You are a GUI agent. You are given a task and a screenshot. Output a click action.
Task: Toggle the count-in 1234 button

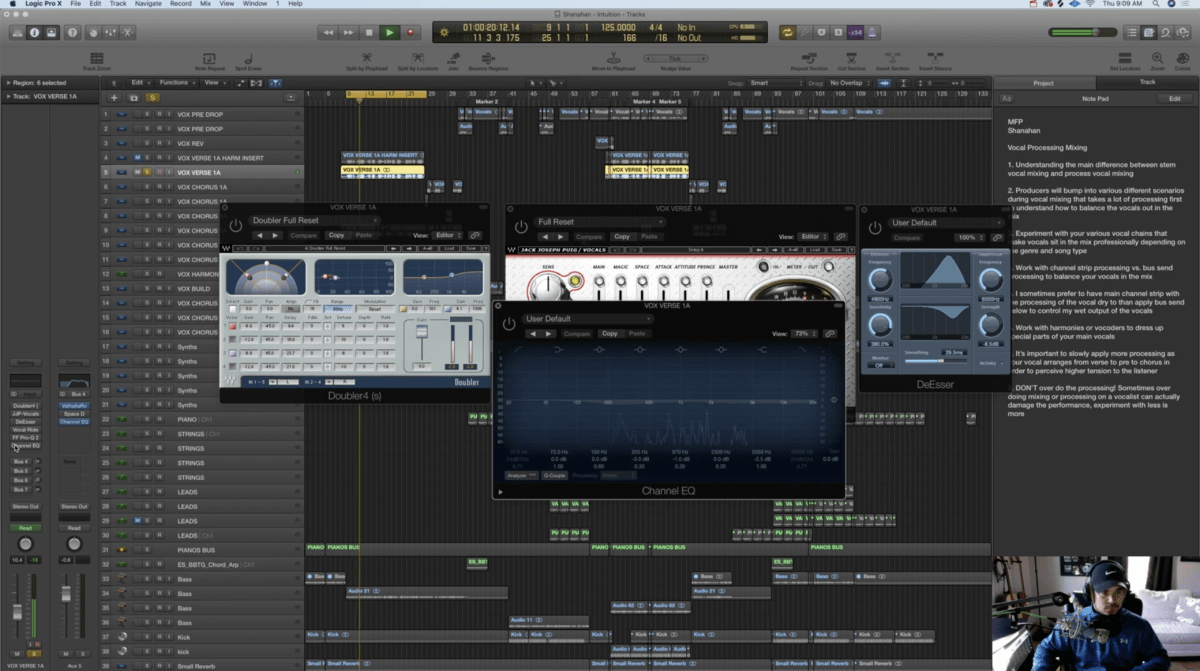855,33
